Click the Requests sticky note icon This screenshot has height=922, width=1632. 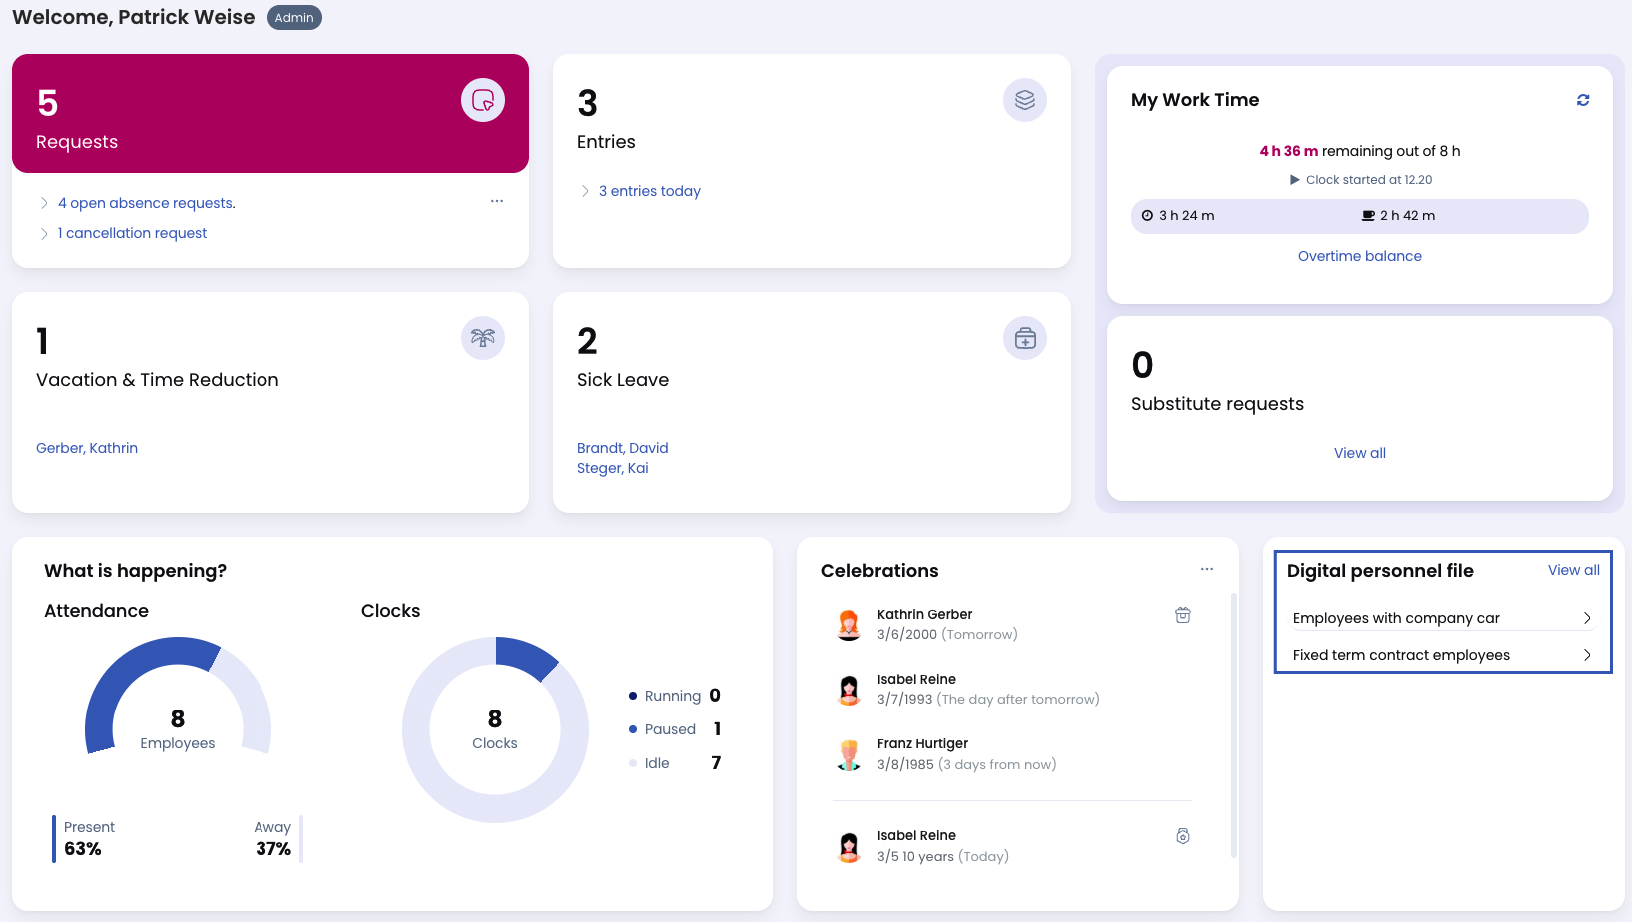483,100
